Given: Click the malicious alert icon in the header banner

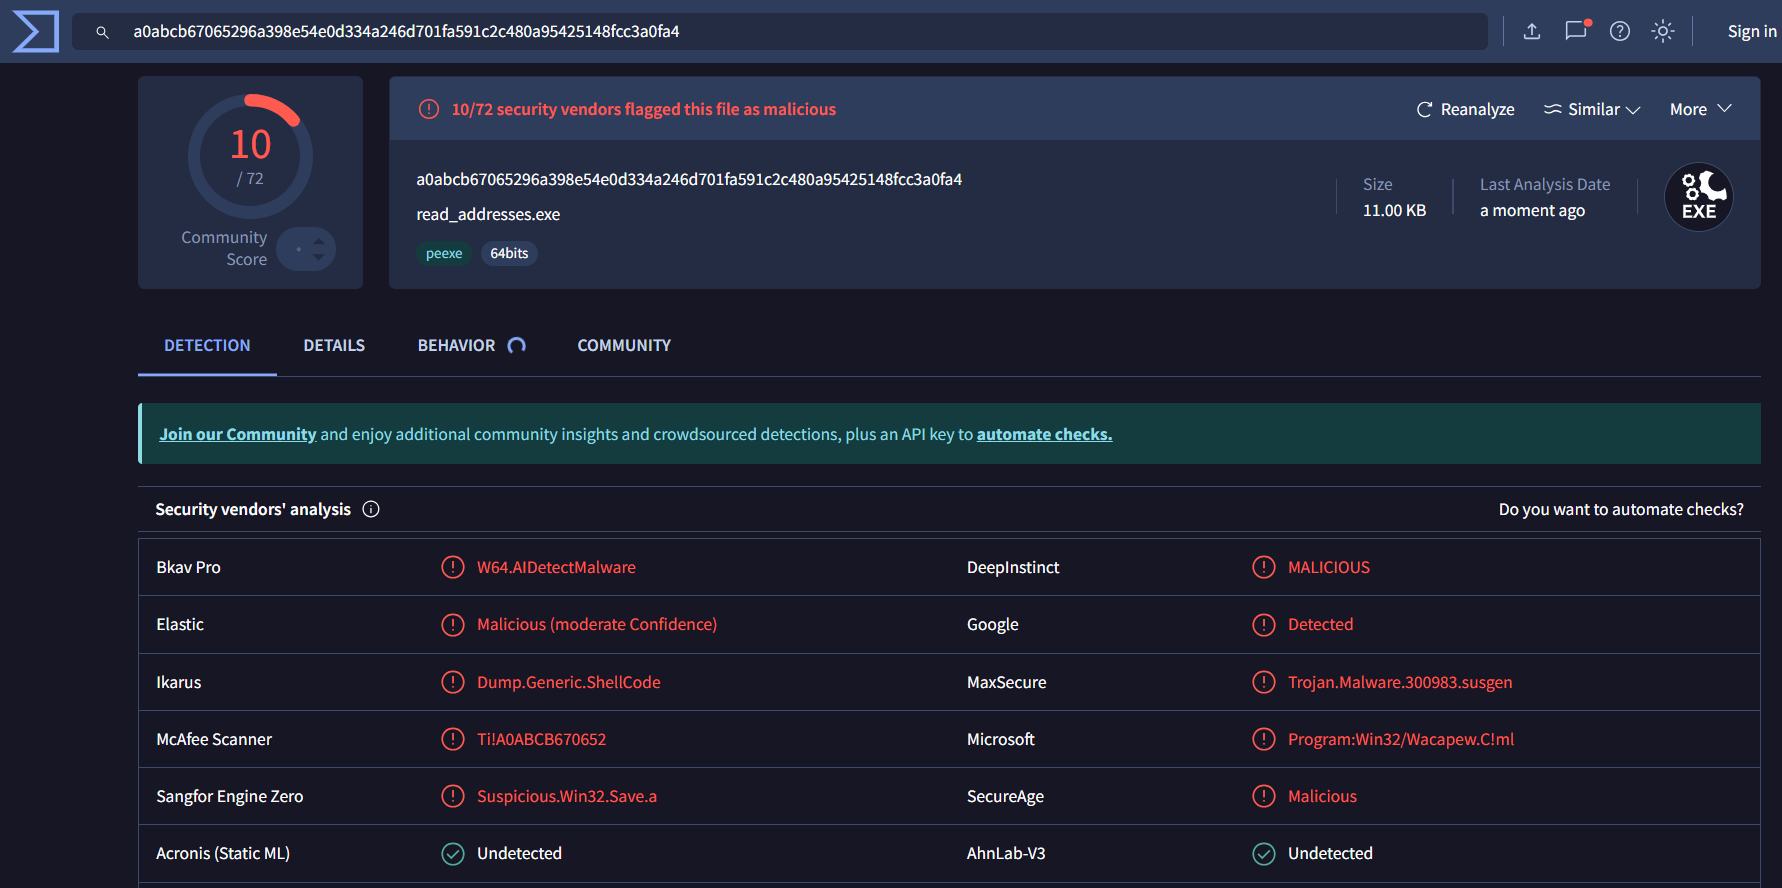Looking at the screenshot, I should click(x=429, y=109).
